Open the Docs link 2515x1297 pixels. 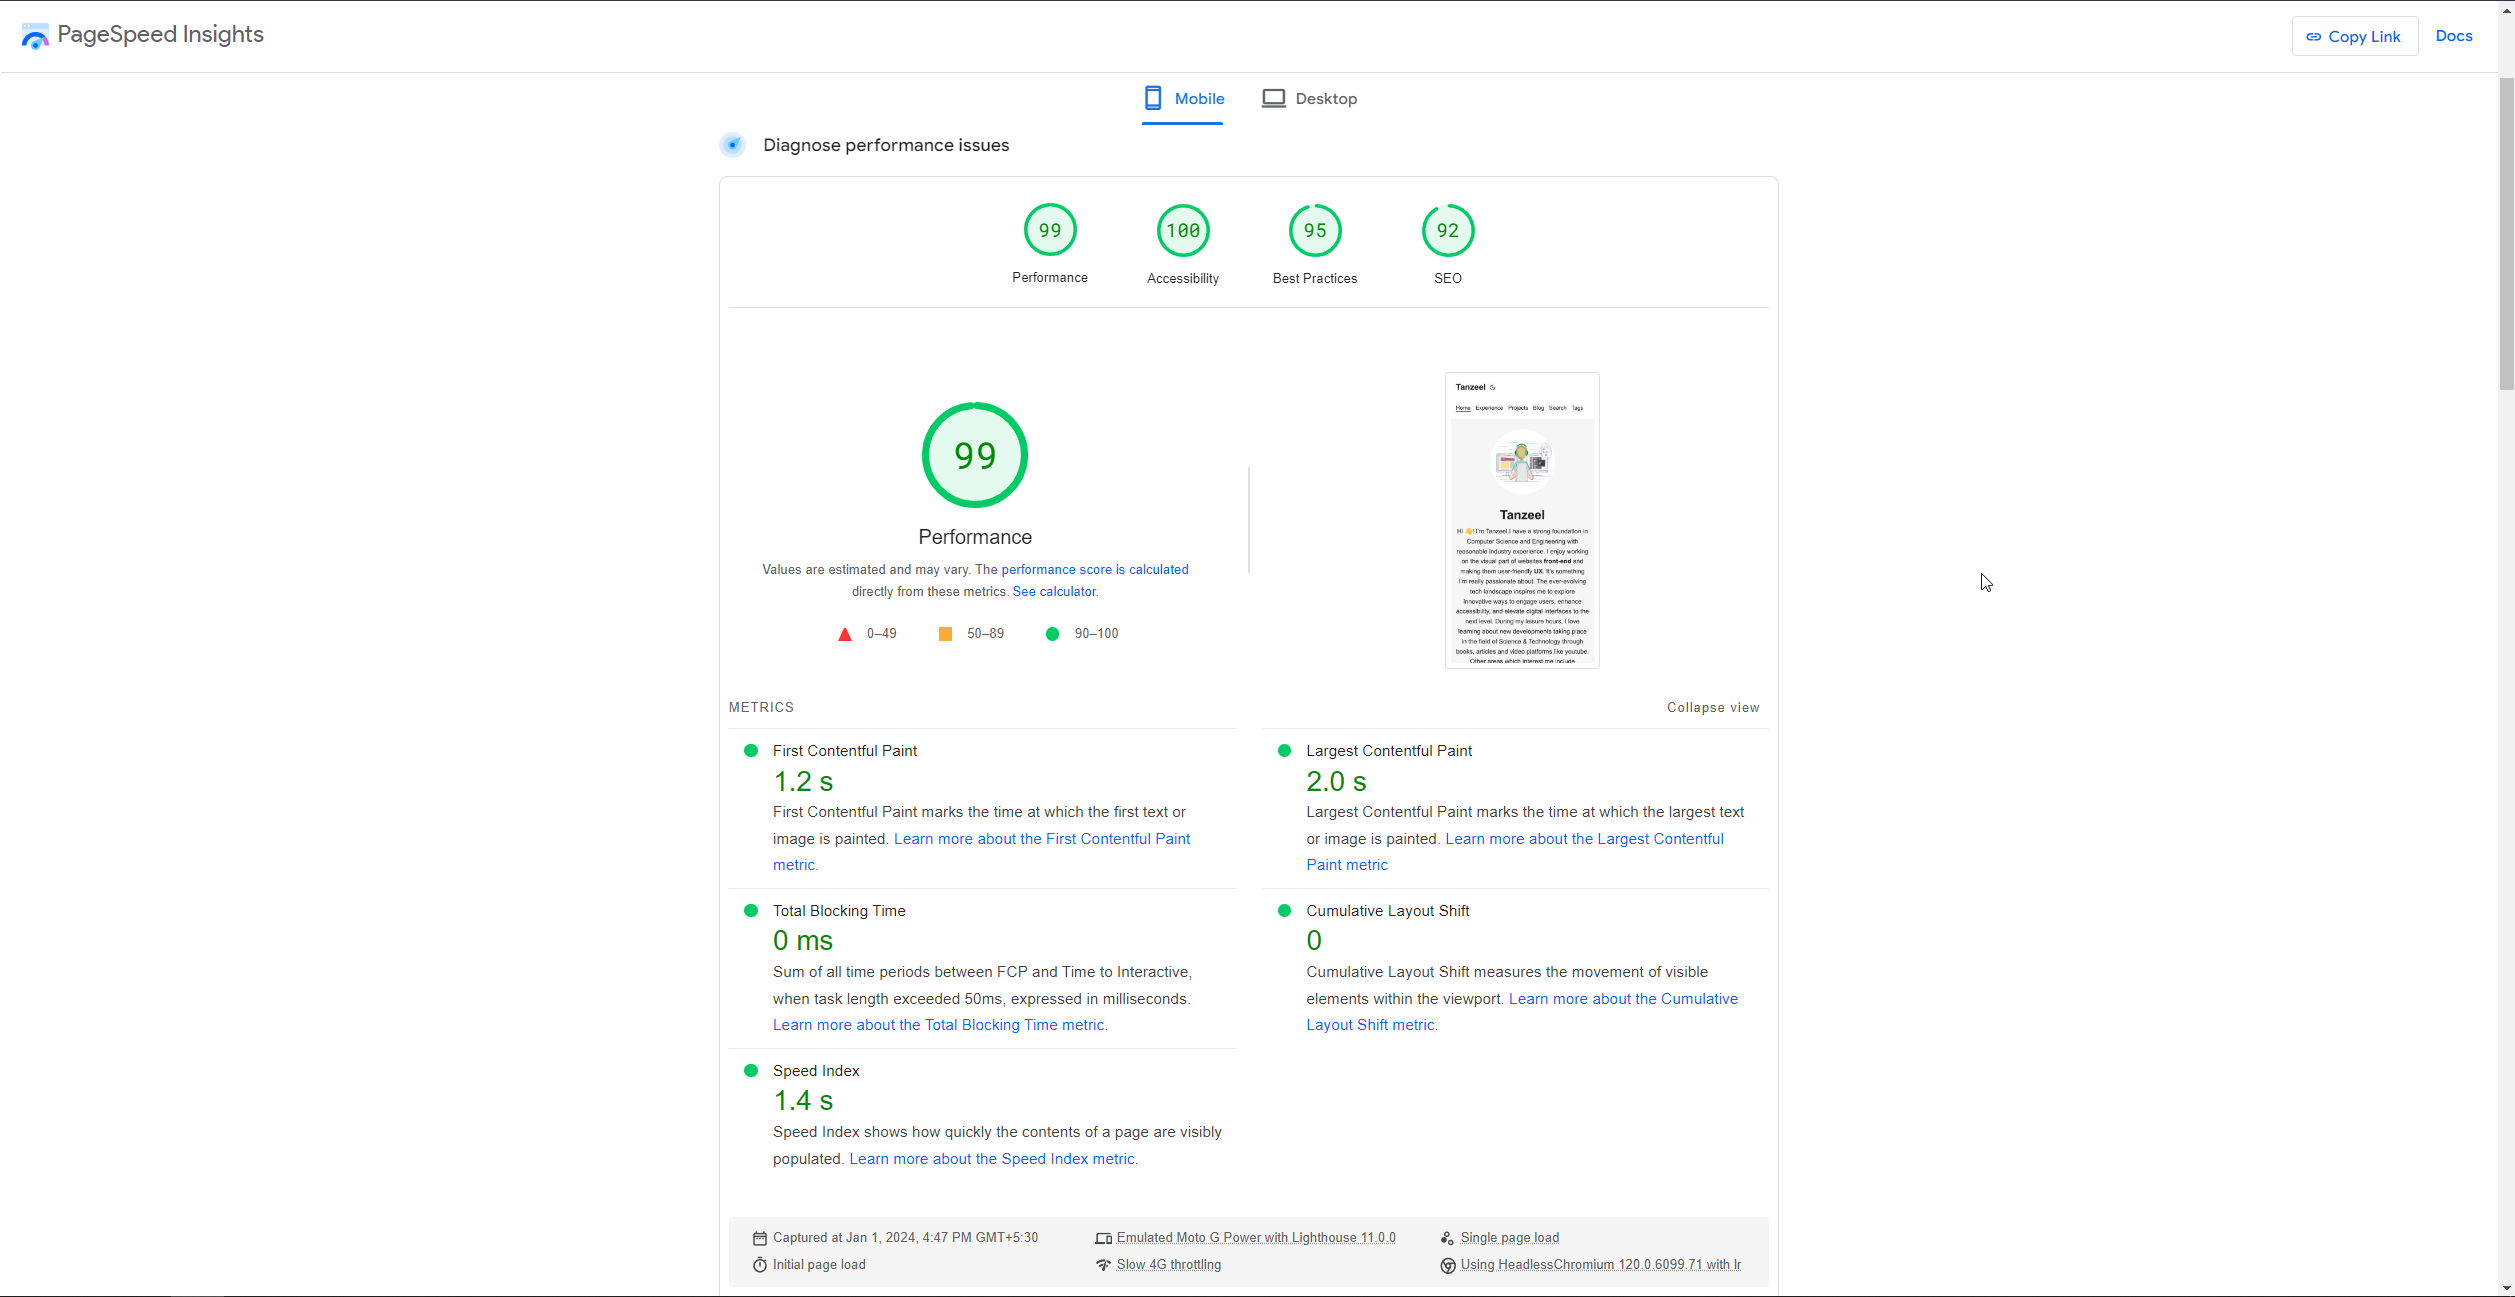tap(2453, 36)
